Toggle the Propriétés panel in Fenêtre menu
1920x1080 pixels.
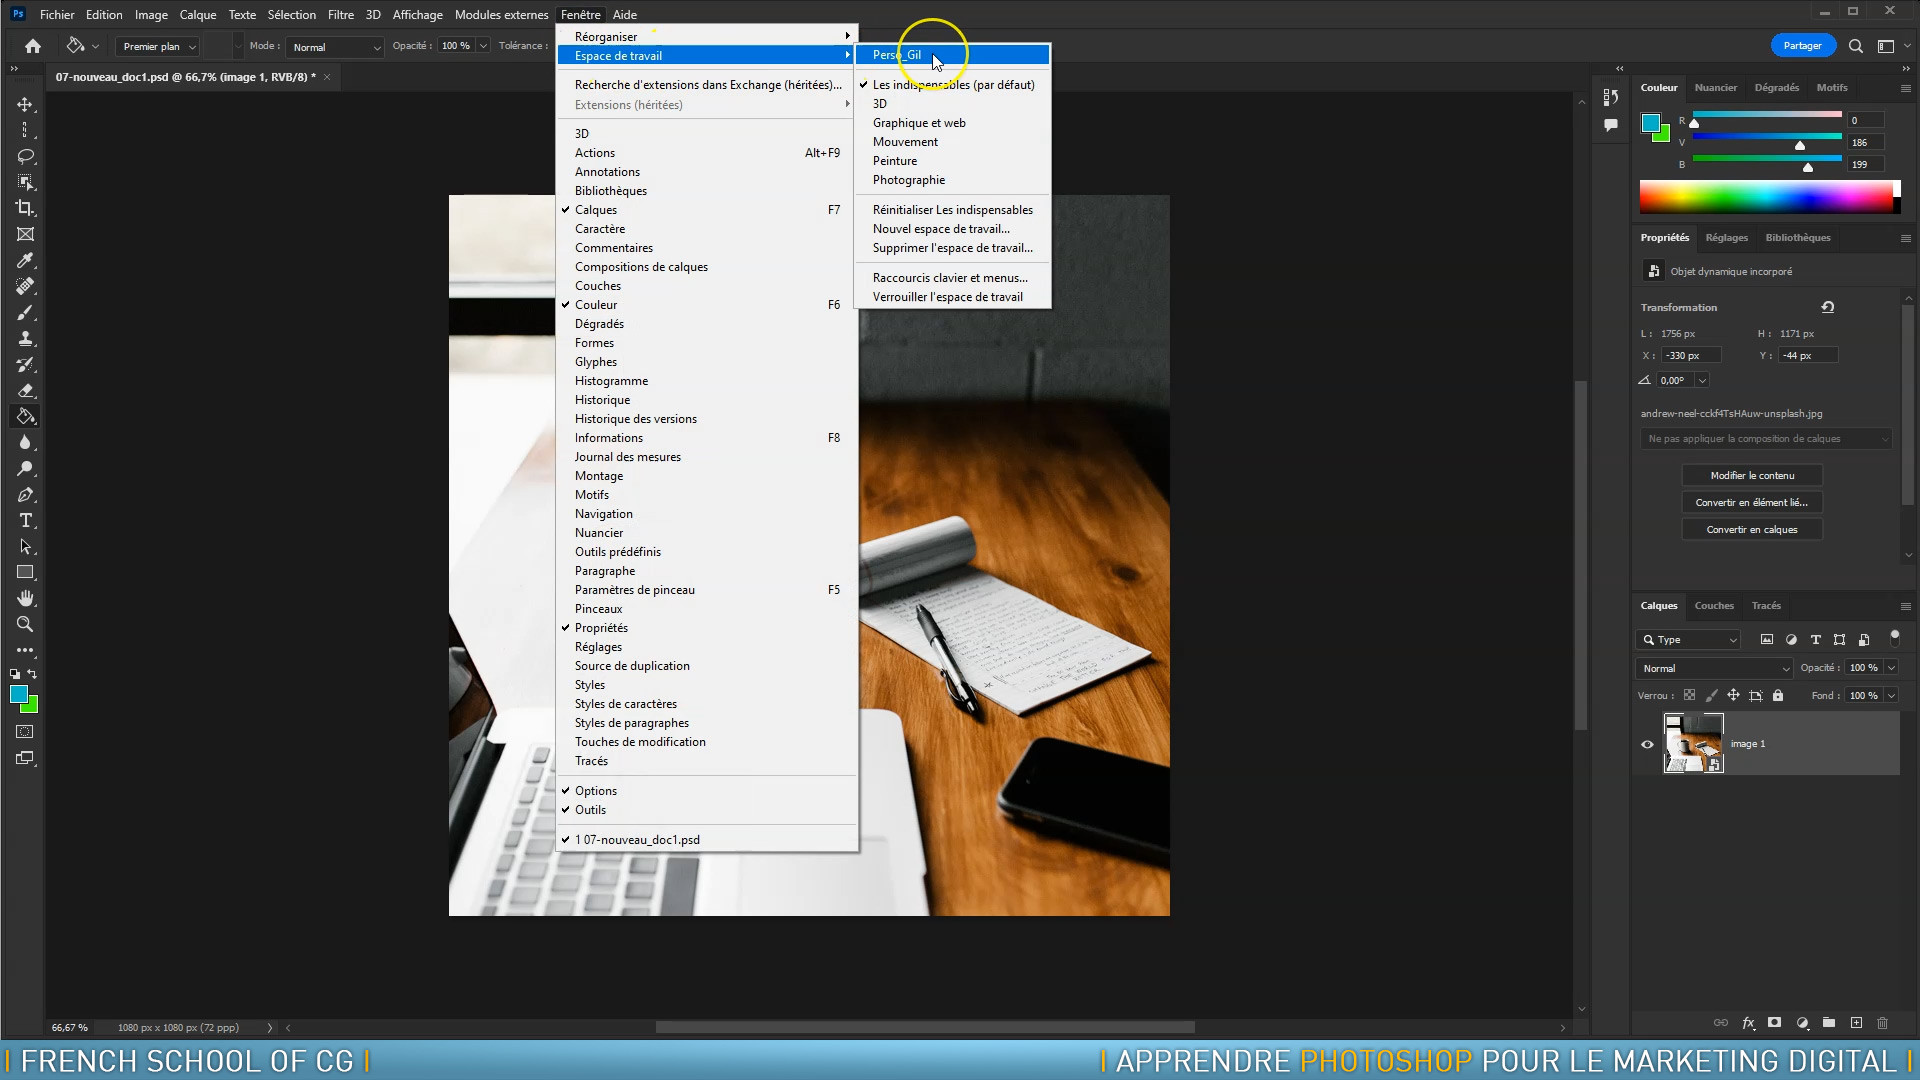(707, 628)
